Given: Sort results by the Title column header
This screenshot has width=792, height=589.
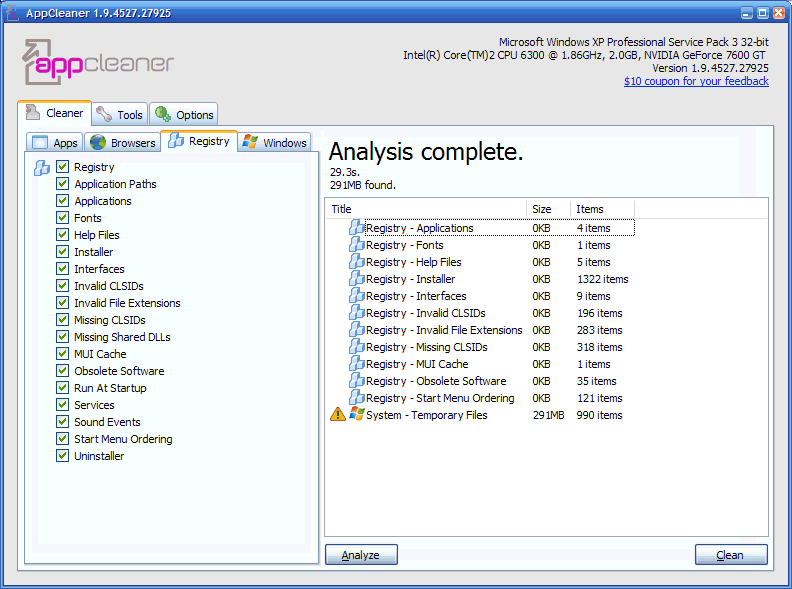Looking at the screenshot, I should [x=426, y=209].
